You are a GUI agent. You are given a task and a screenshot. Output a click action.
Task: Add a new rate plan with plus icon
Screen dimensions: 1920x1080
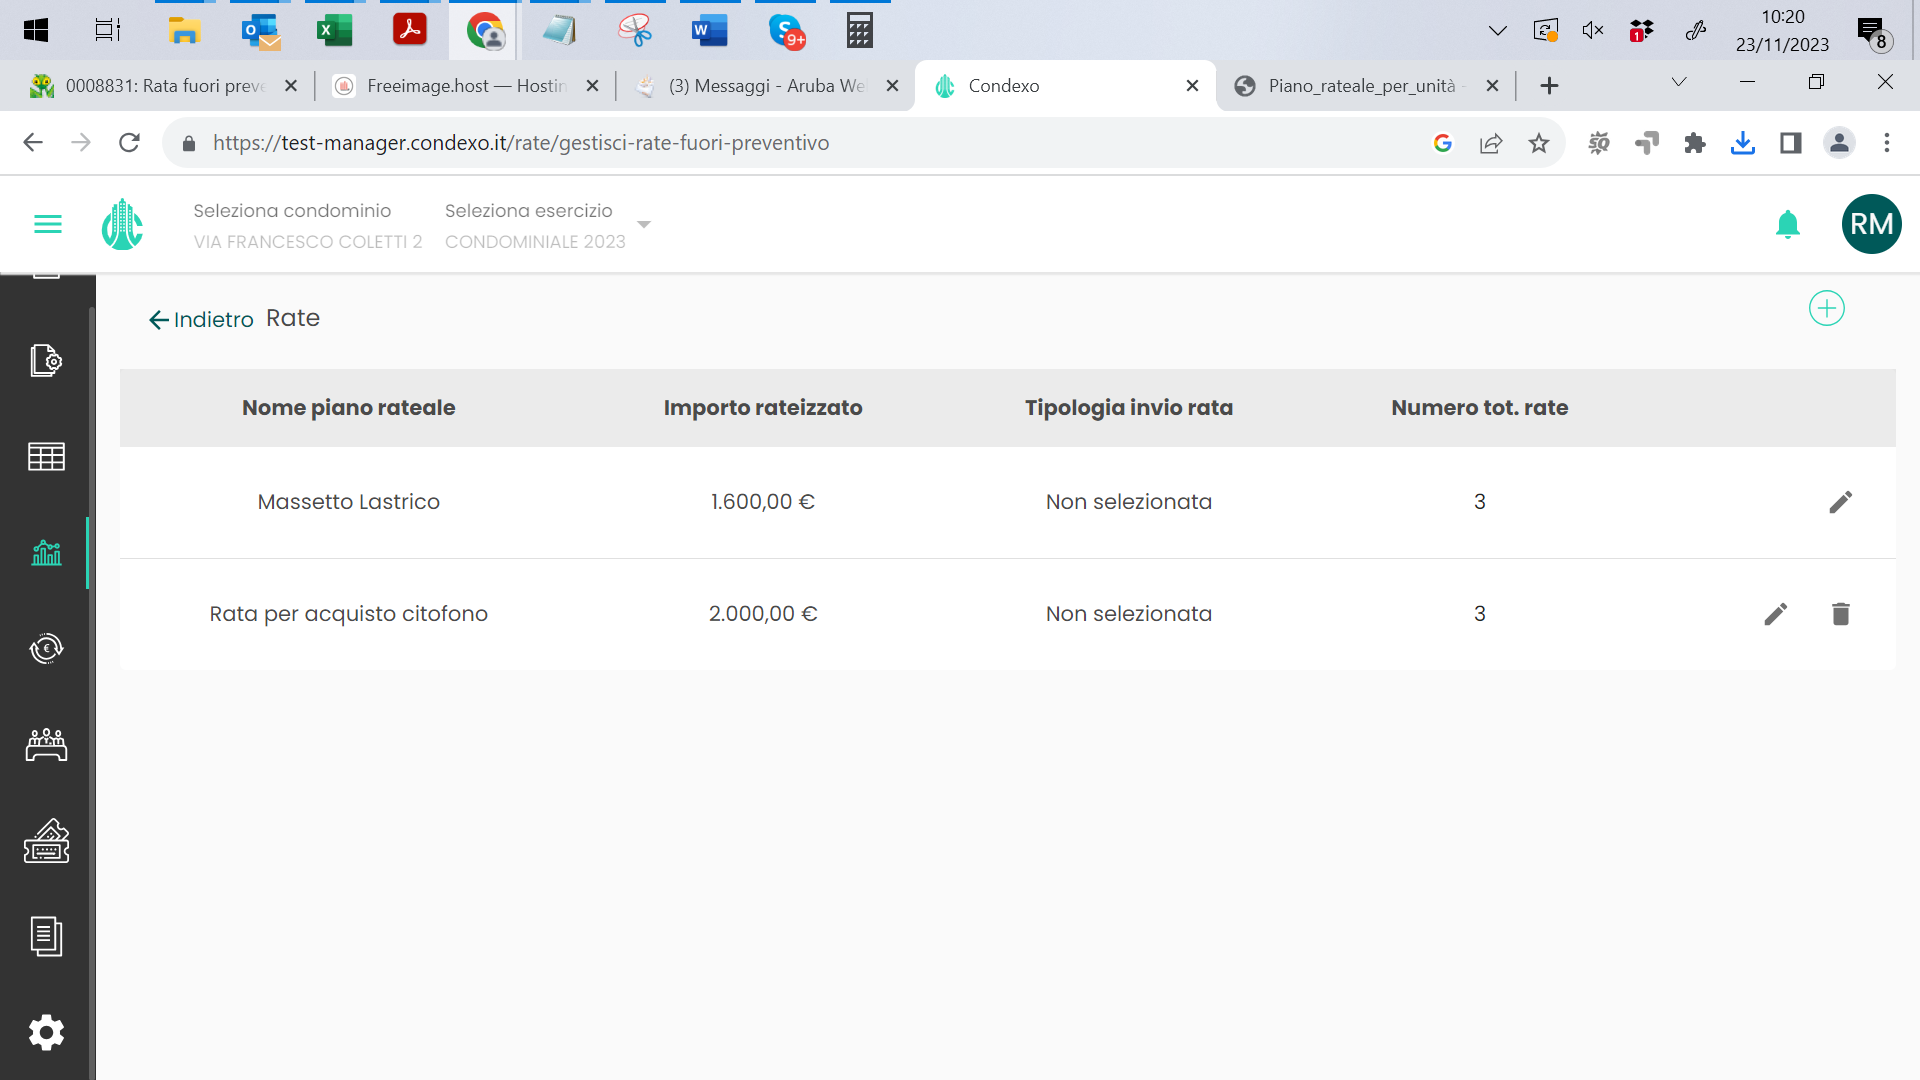click(1827, 308)
